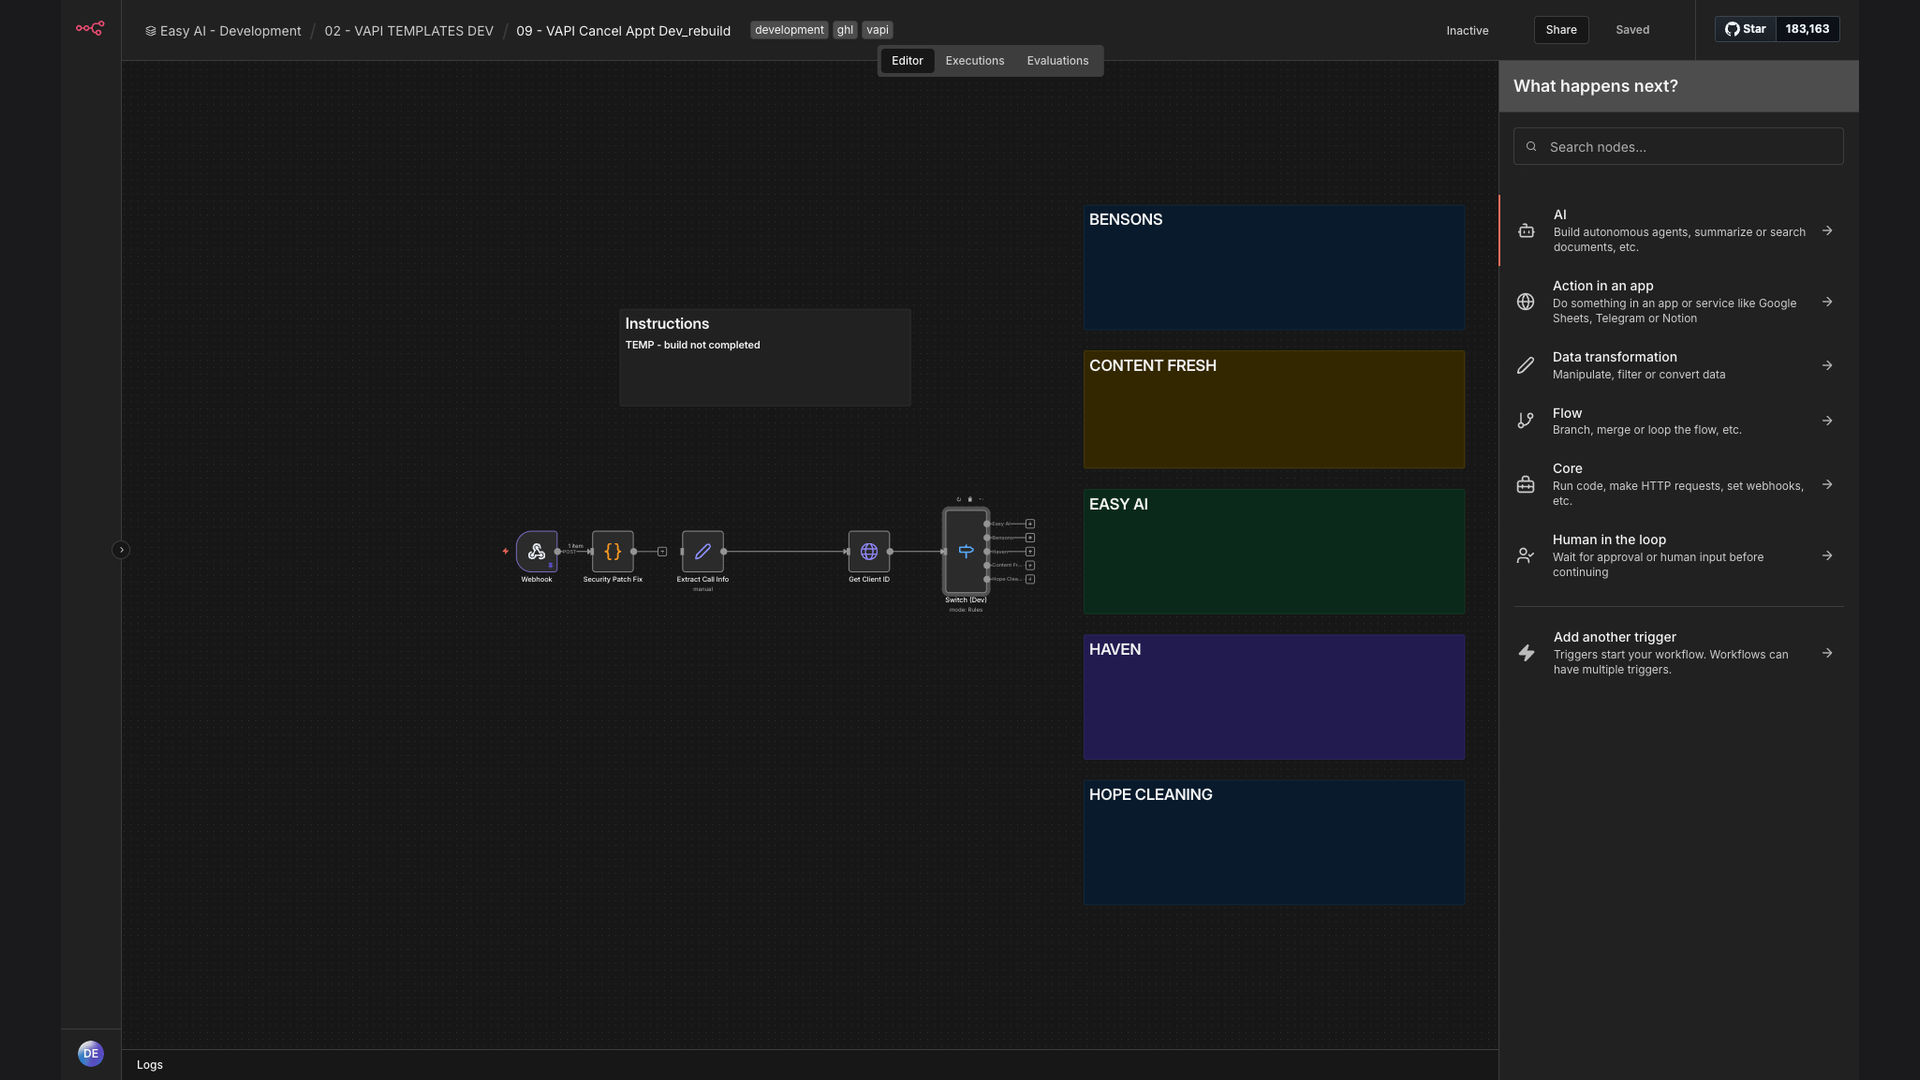Expand the Flow category arrow
The image size is (1920, 1080).
(x=1827, y=421)
